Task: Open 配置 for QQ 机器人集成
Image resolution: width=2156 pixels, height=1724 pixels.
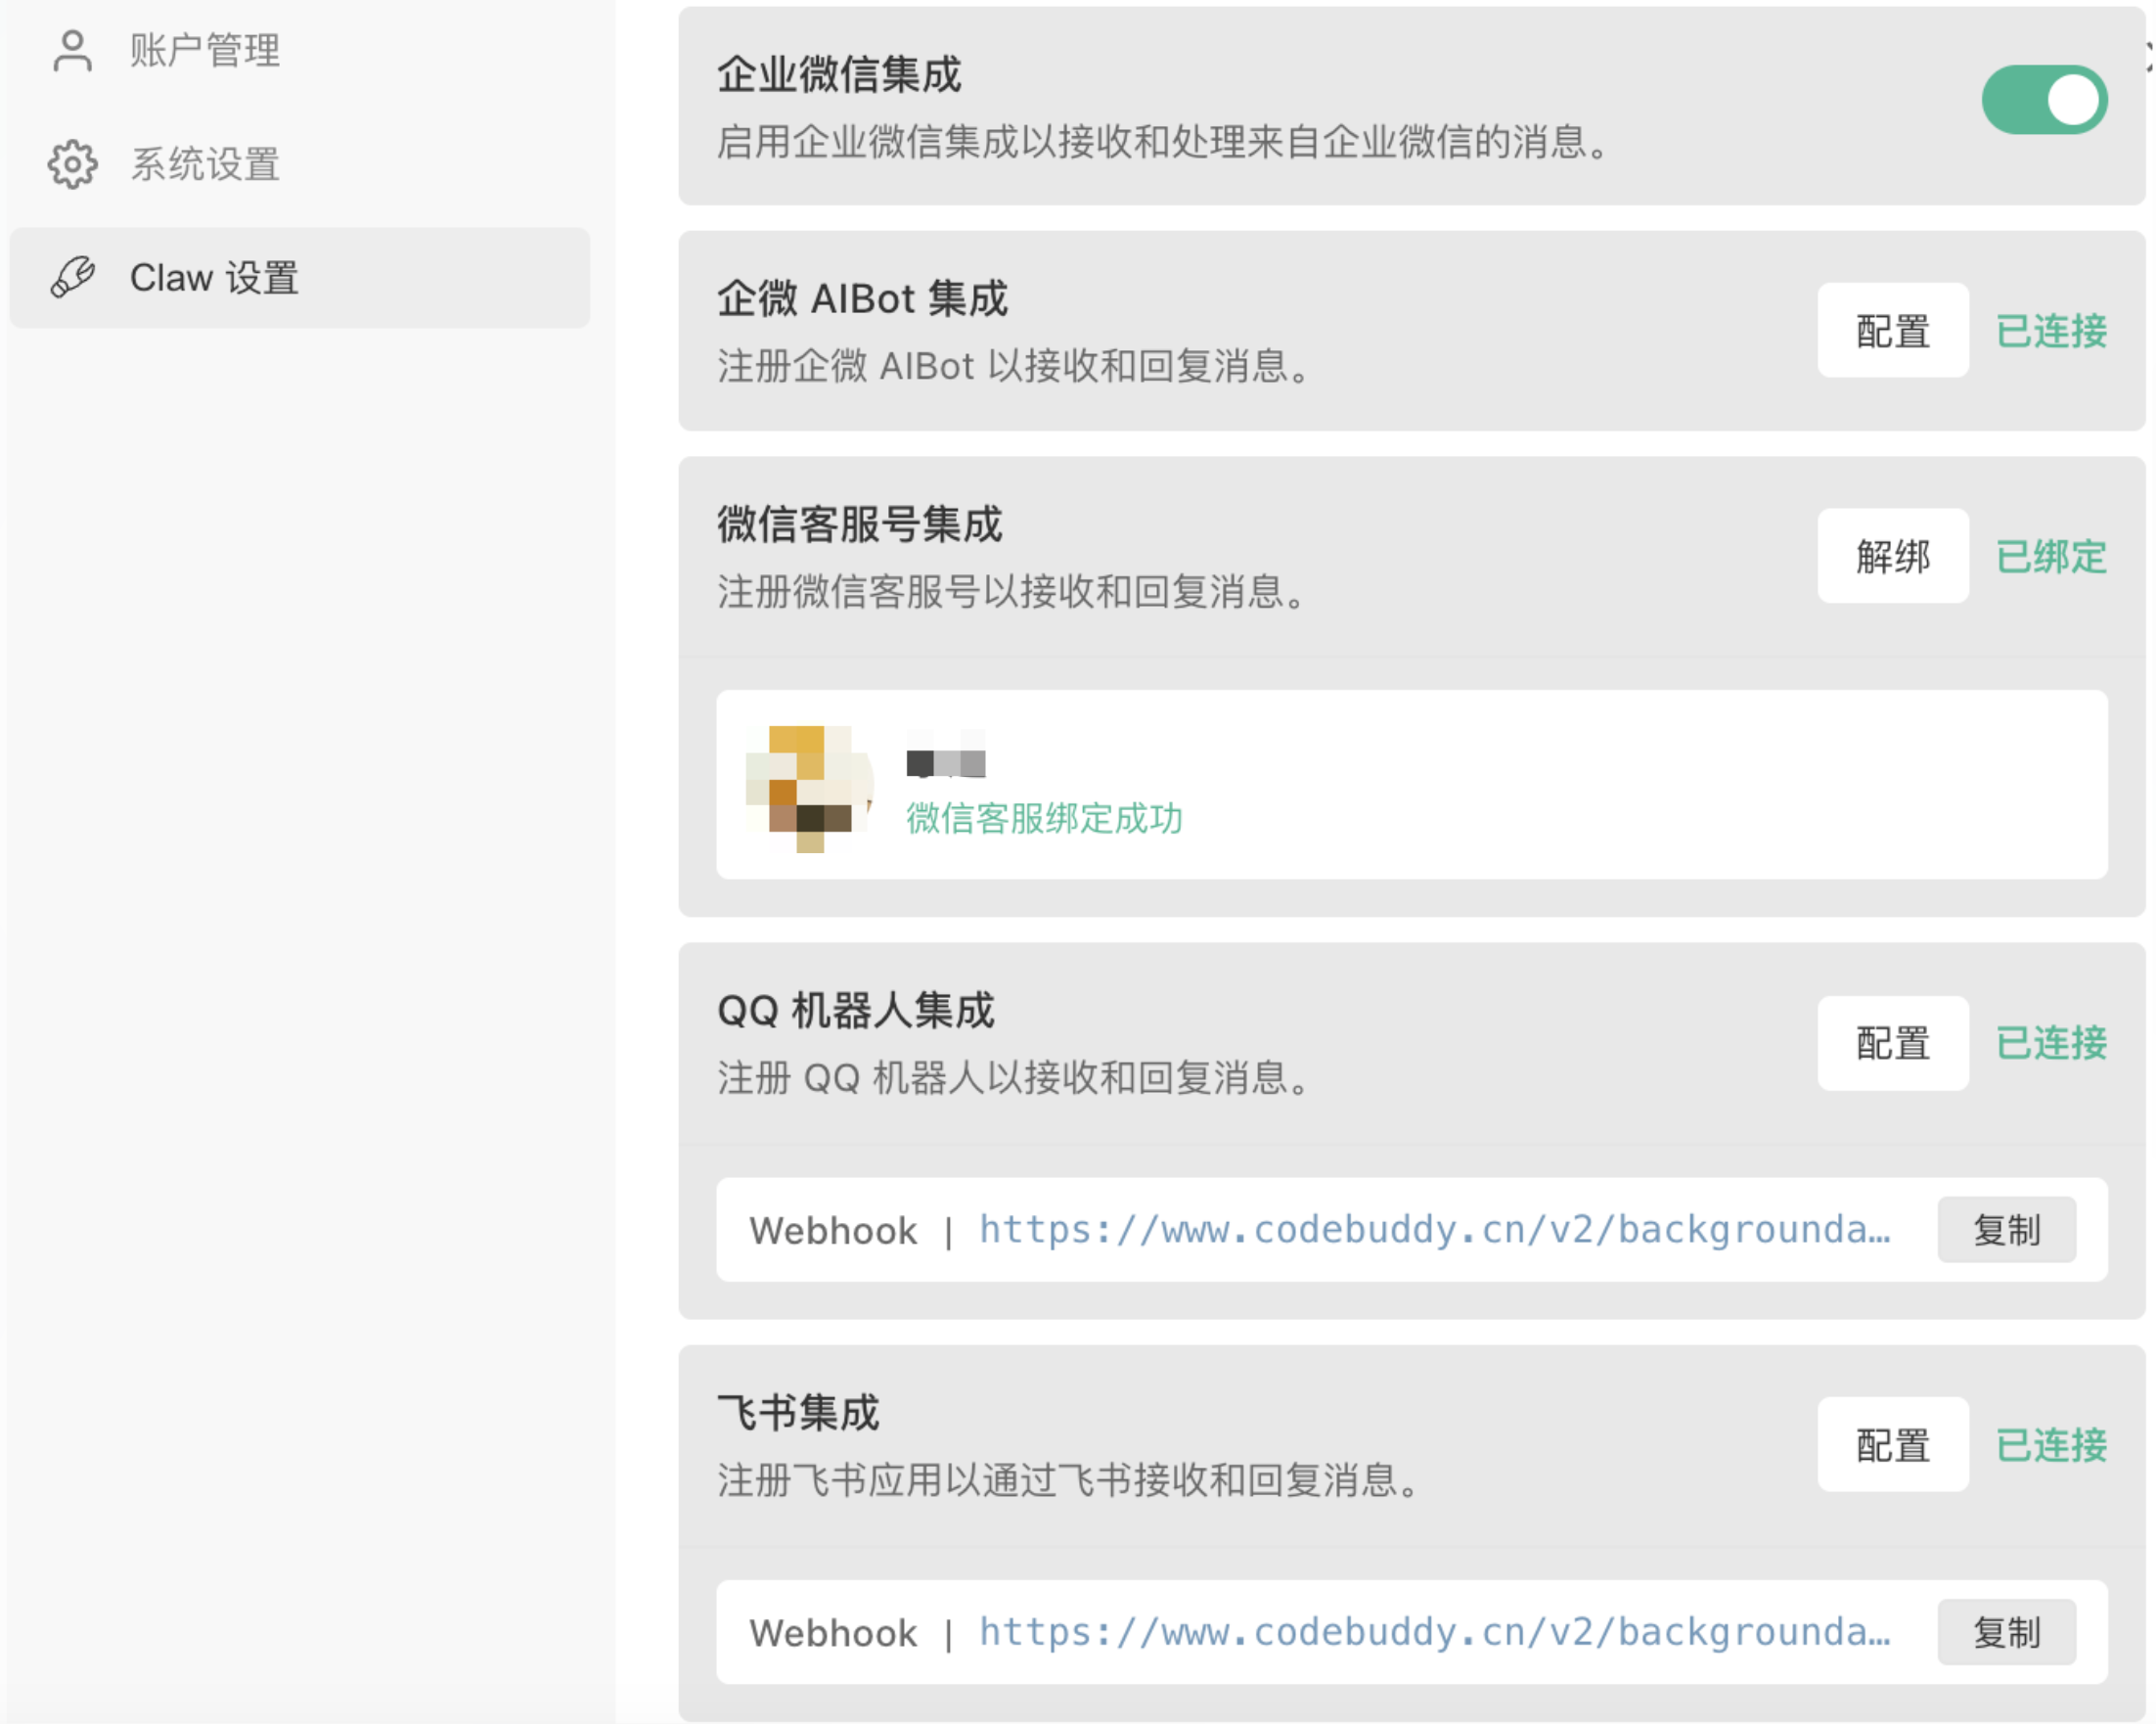Action: click(1892, 1043)
